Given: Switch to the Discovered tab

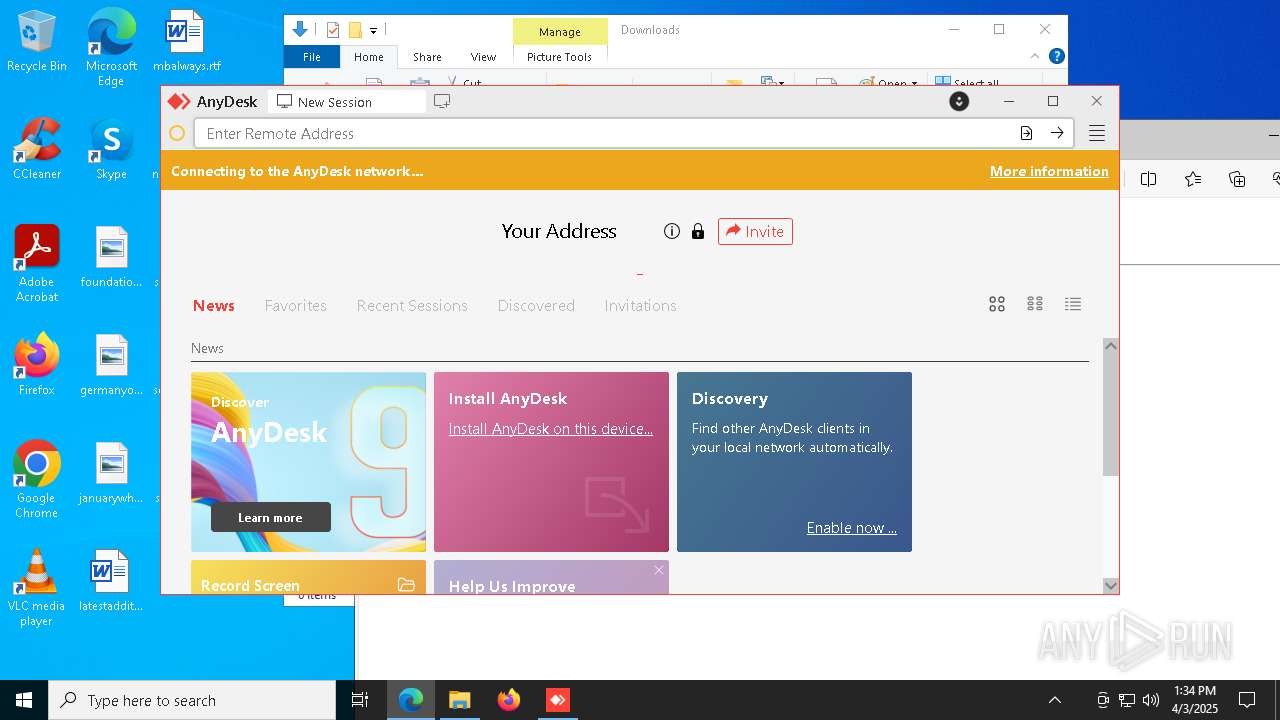Looking at the screenshot, I should (x=536, y=305).
